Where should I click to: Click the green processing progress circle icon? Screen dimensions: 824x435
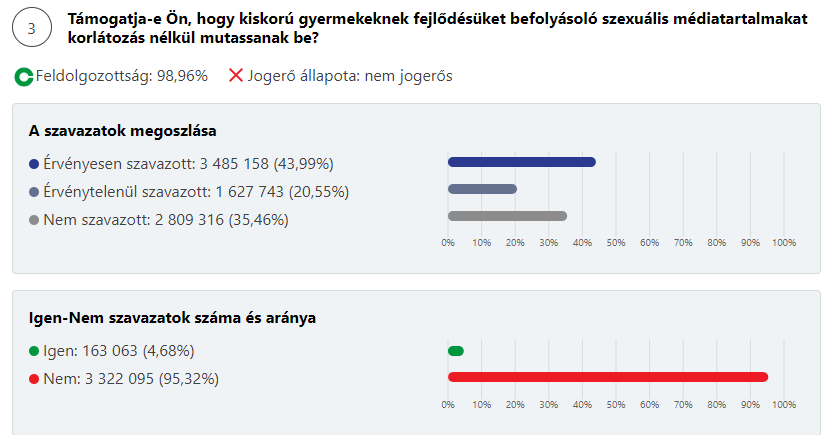(24, 77)
